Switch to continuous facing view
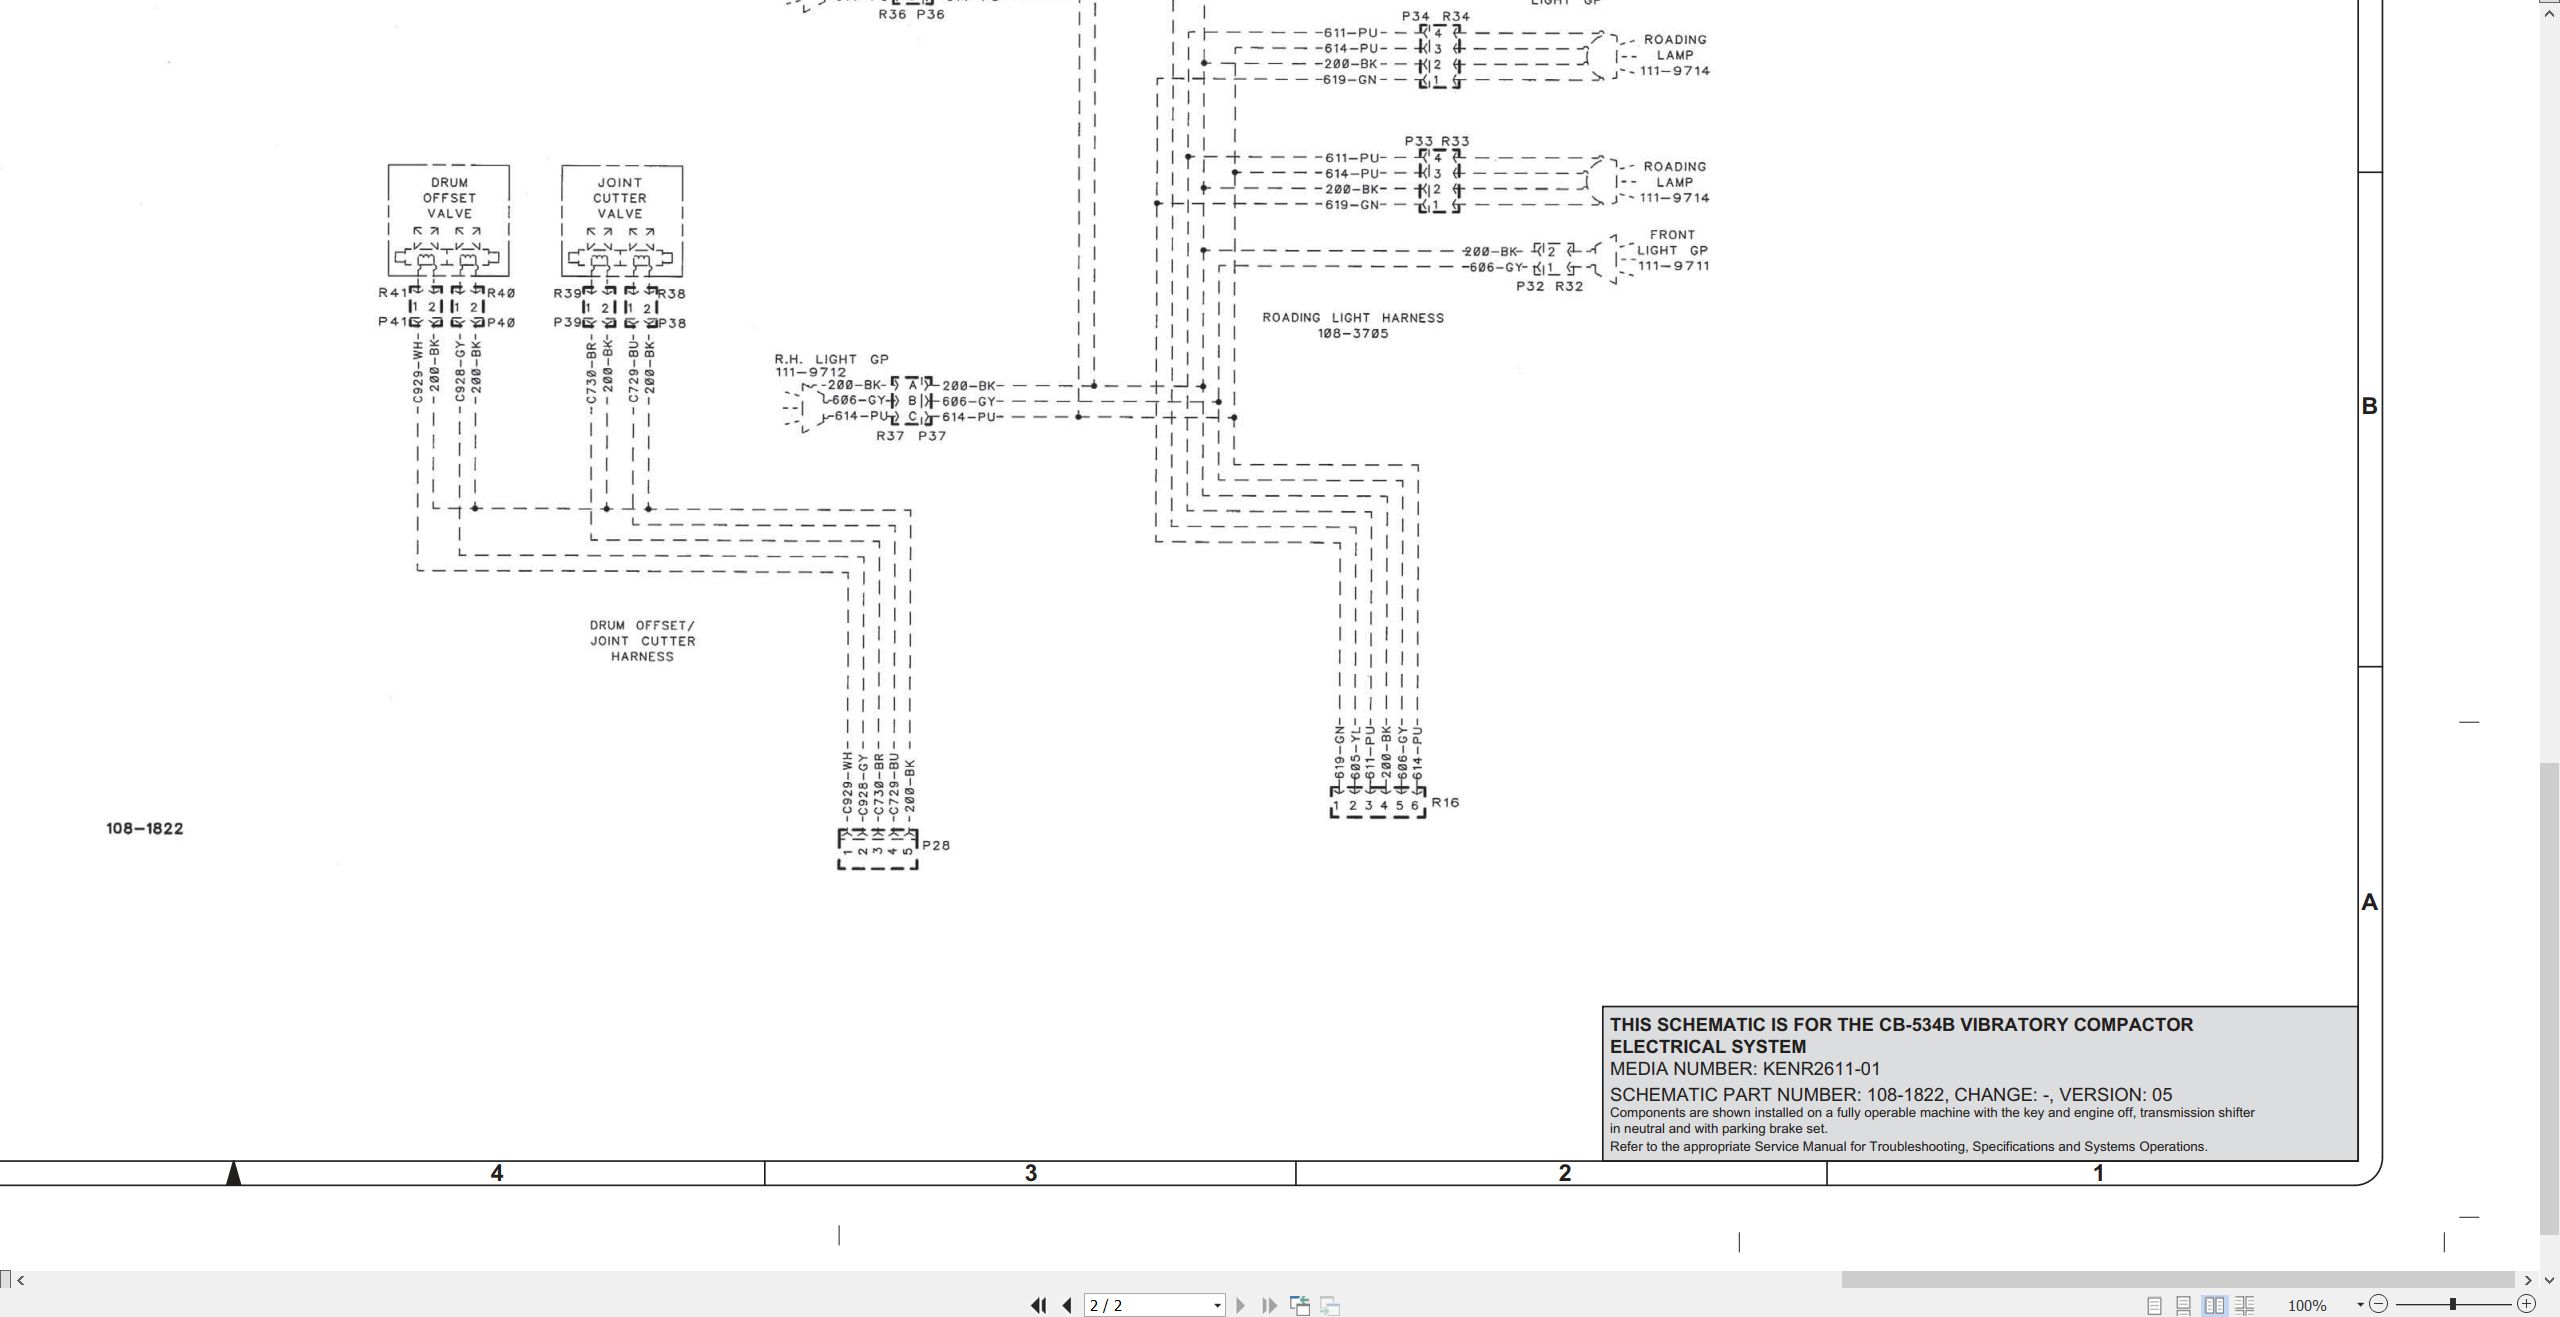 (x=2245, y=1305)
